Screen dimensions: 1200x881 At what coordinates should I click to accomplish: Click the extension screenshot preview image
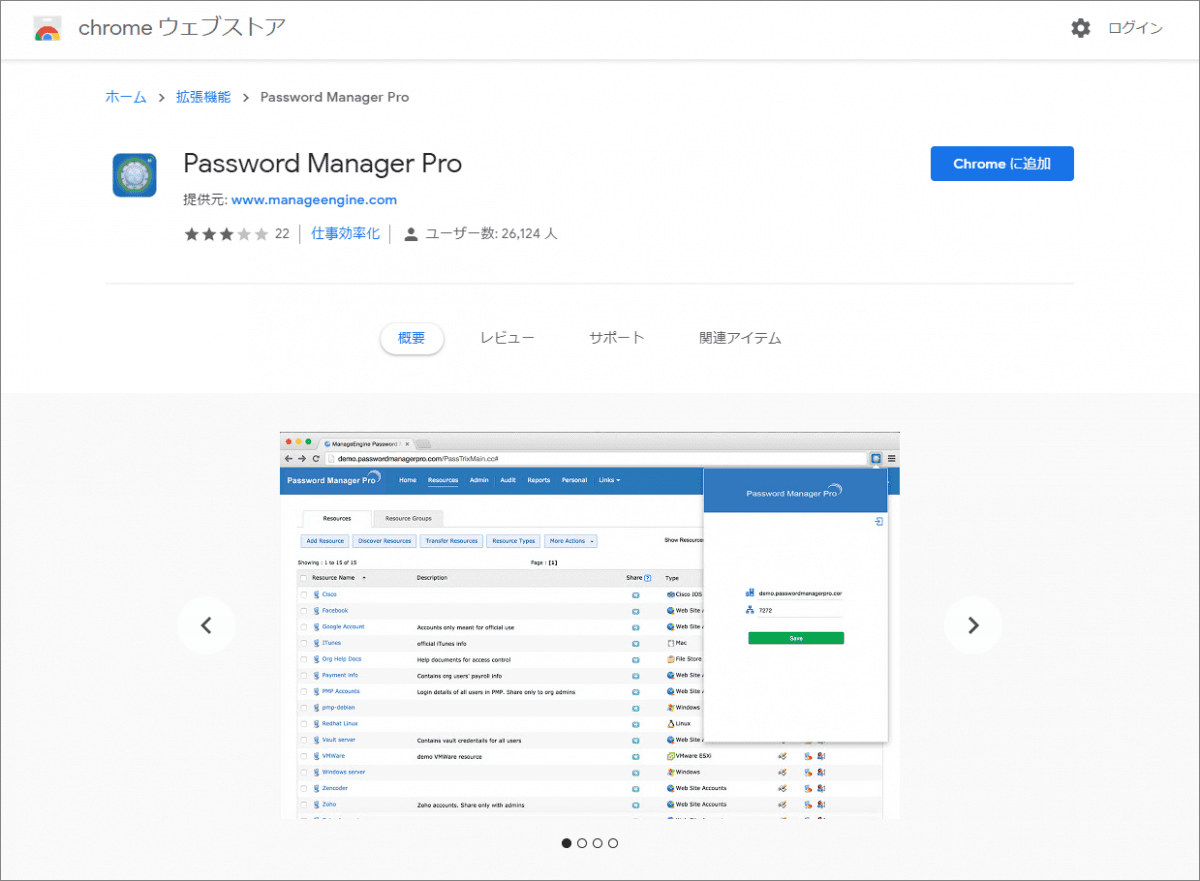click(x=589, y=626)
